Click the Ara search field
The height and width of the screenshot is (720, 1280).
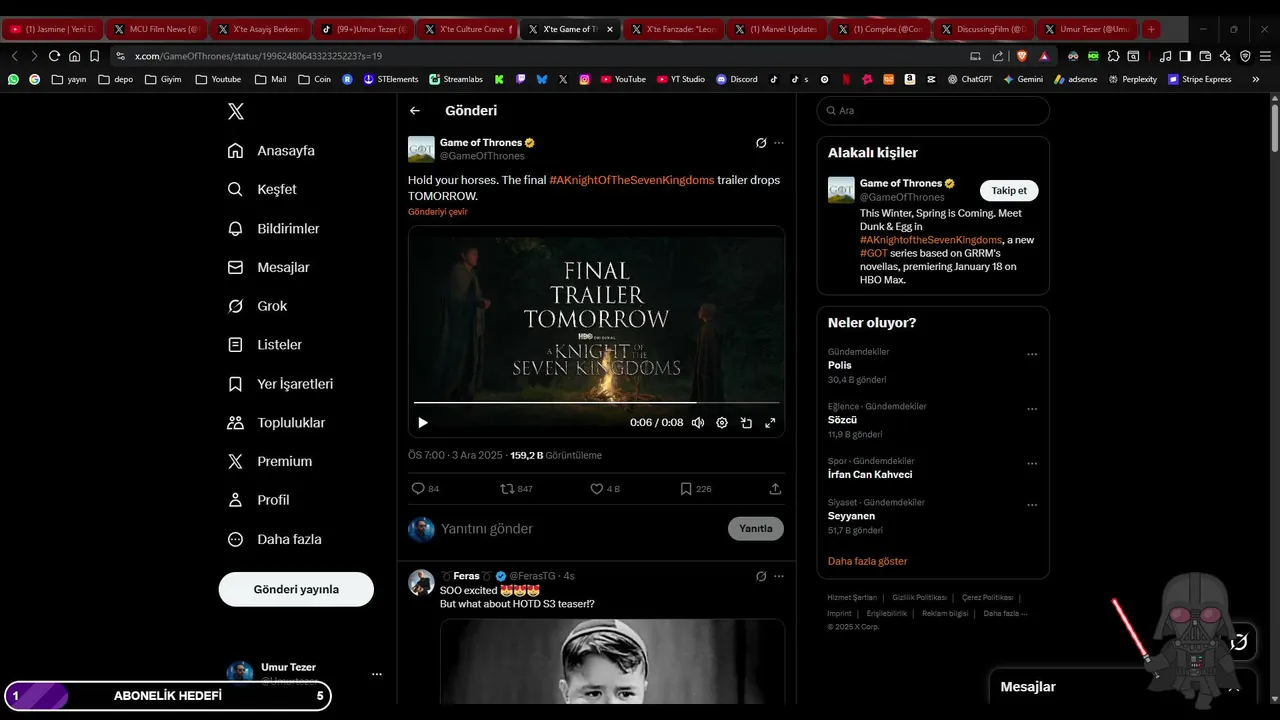tap(933, 111)
